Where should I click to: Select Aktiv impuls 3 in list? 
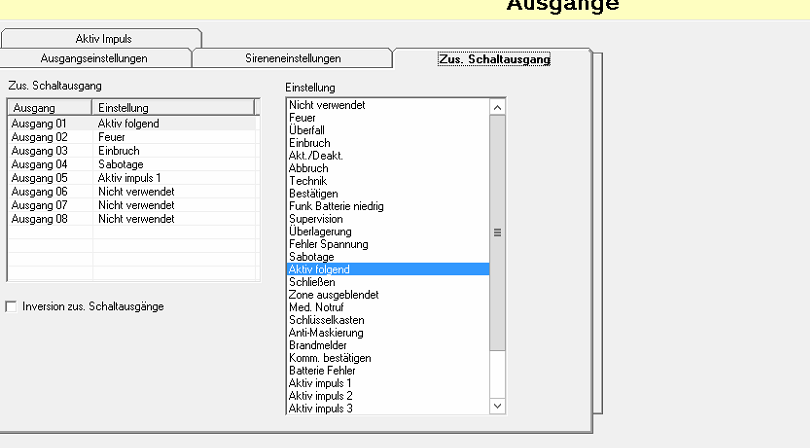pyautogui.click(x=320, y=408)
